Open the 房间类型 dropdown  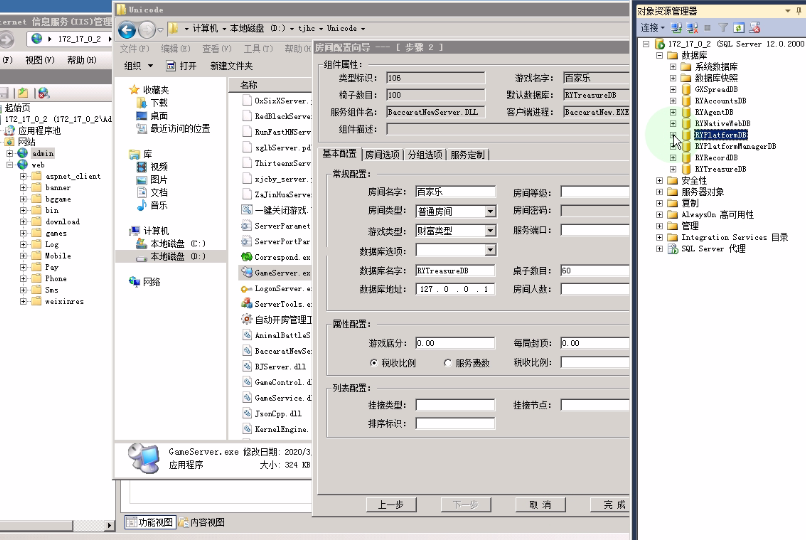[x=490, y=211]
